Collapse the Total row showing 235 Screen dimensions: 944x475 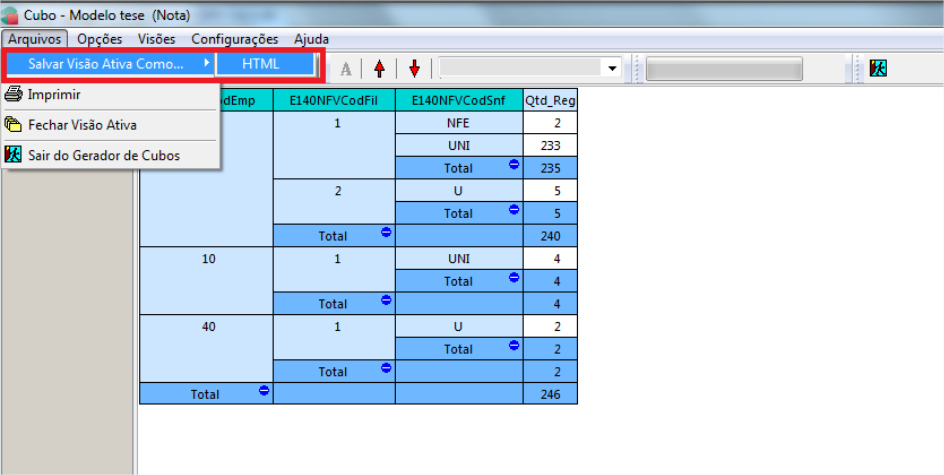tap(514, 164)
